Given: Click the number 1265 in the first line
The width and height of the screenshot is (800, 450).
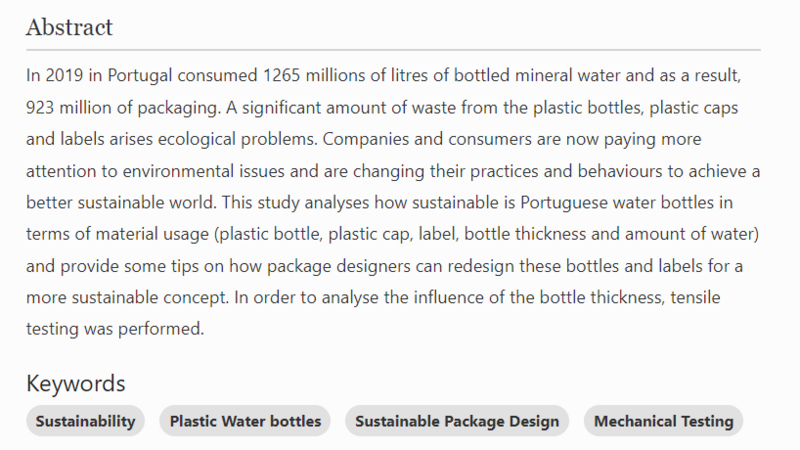Looking at the screenshot, I should (x=282, y=76).
